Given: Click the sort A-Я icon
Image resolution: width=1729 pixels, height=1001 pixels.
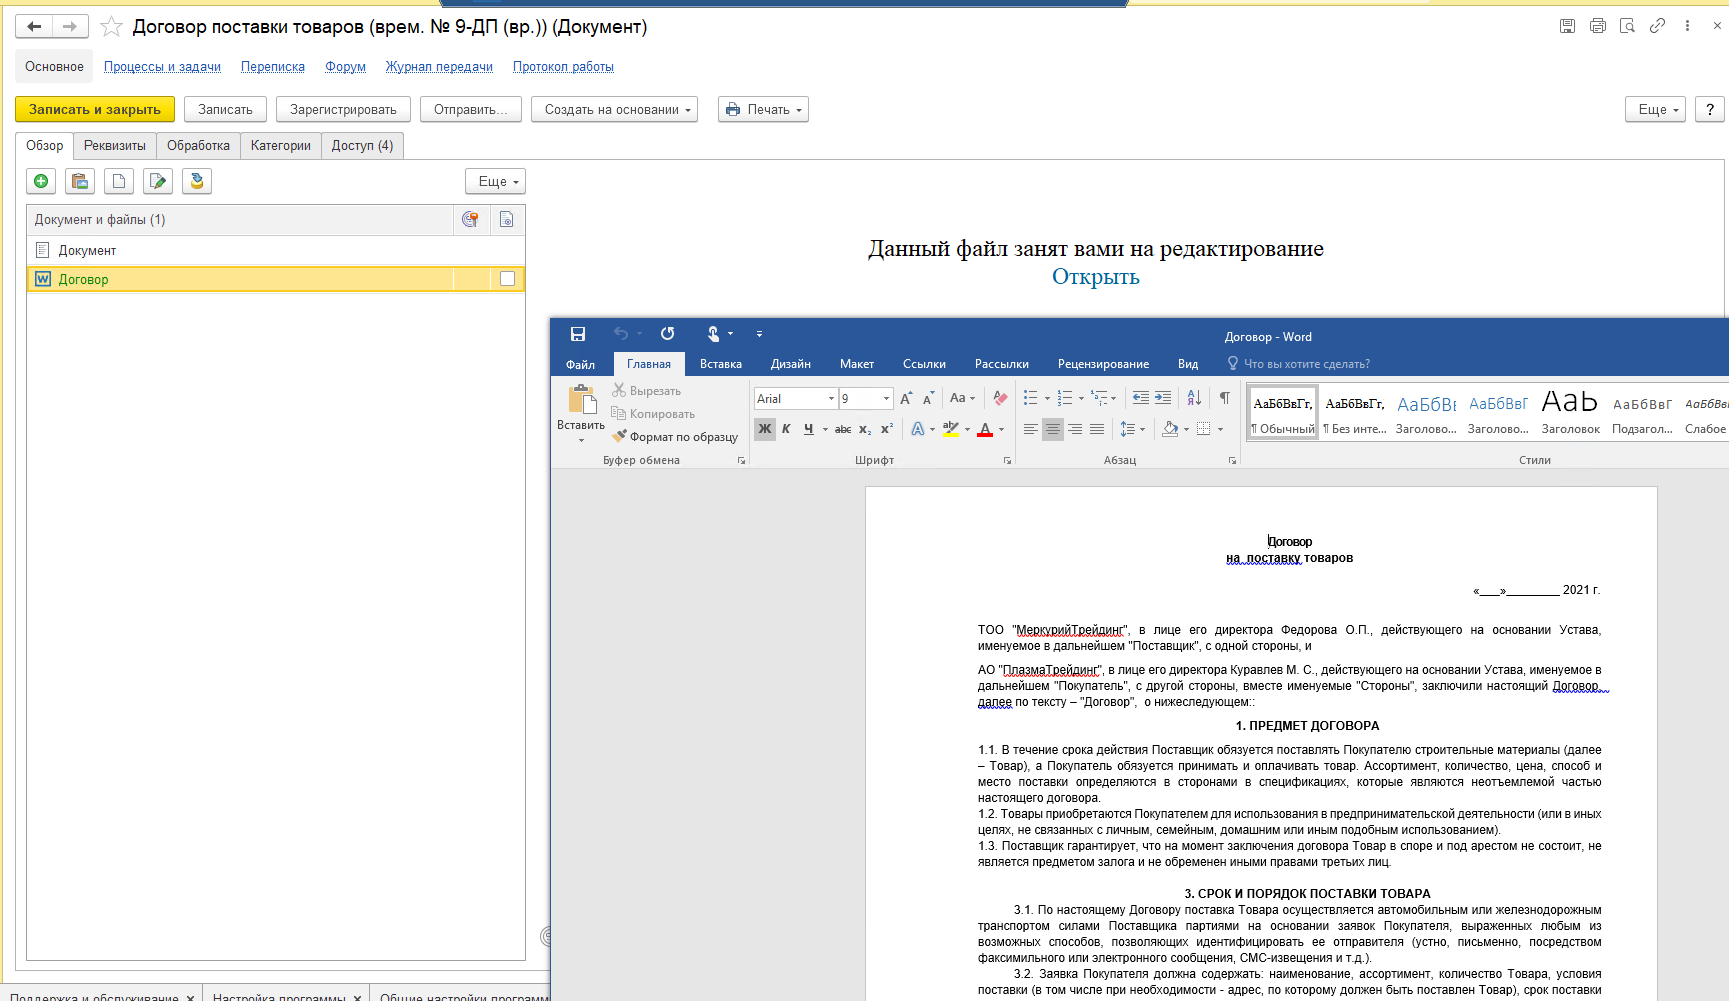Looking at the screenshot, I should (1194, 398).
